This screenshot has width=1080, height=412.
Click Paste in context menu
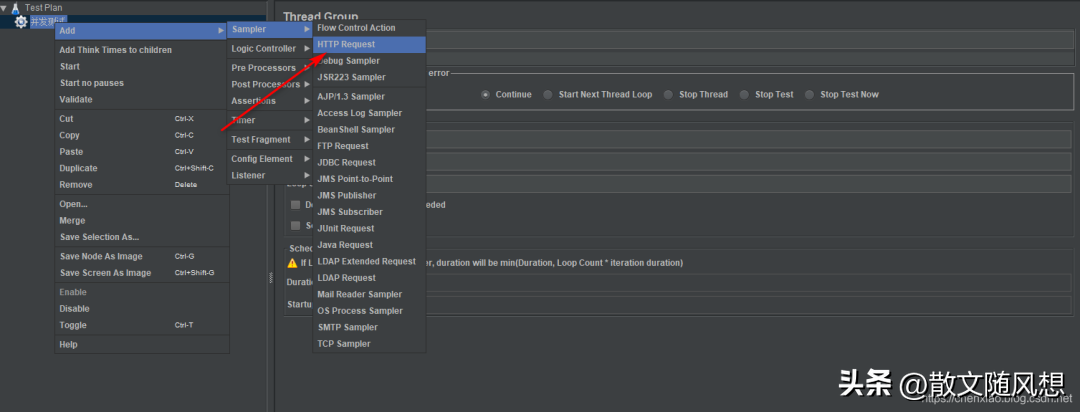[141, 152]
